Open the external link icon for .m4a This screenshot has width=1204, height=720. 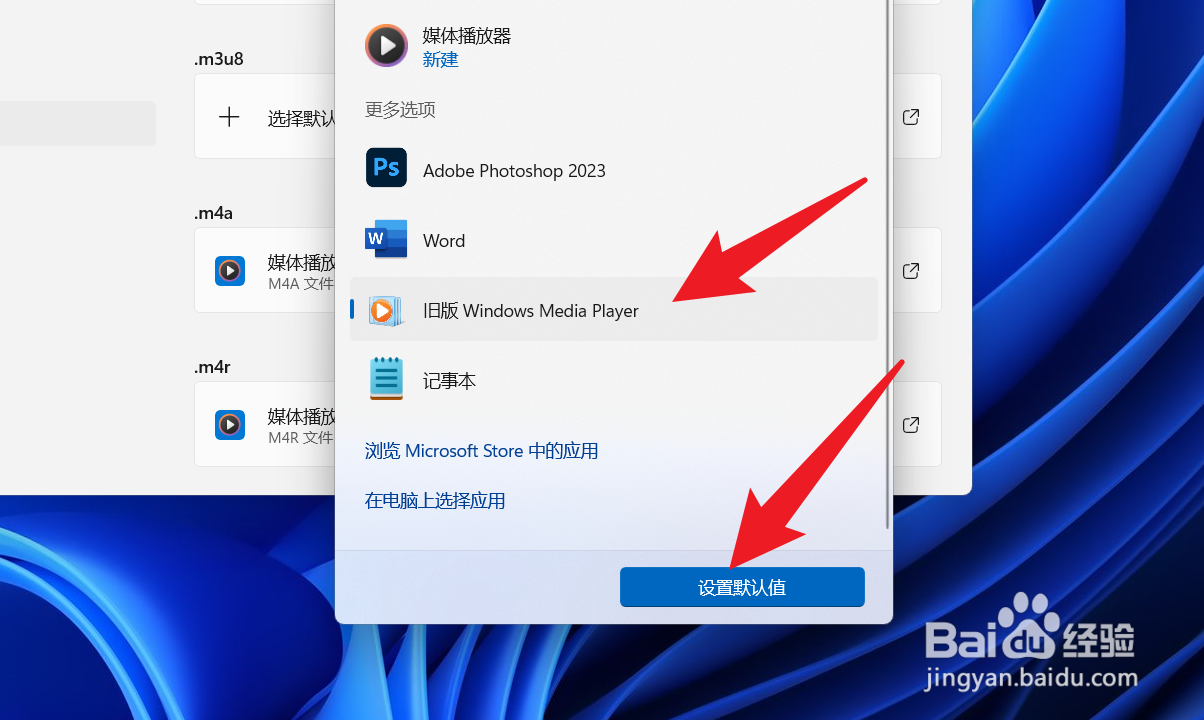click(x=911, y=271)
